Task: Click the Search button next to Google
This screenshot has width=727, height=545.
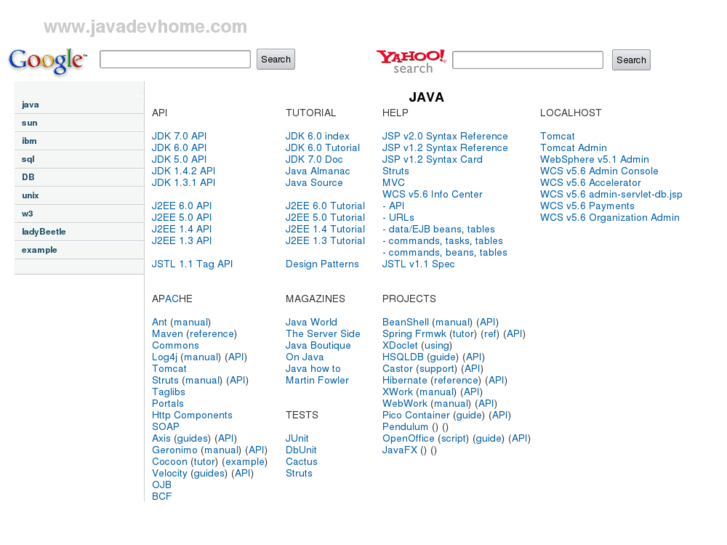Action: pyautogui.click(x=275, y=59)
